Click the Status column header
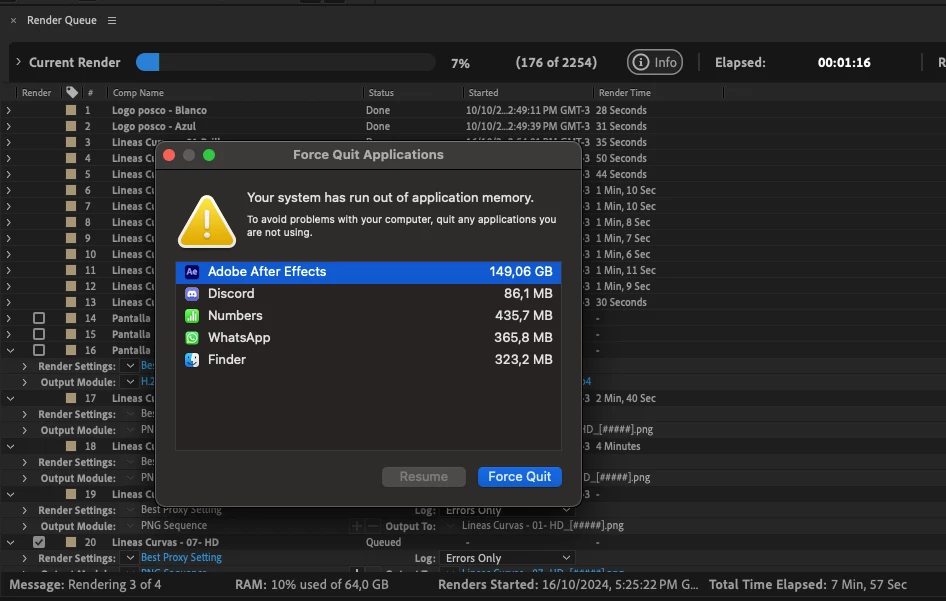The width and height of the screenshot is (946, 601). (x=381, y=92)
